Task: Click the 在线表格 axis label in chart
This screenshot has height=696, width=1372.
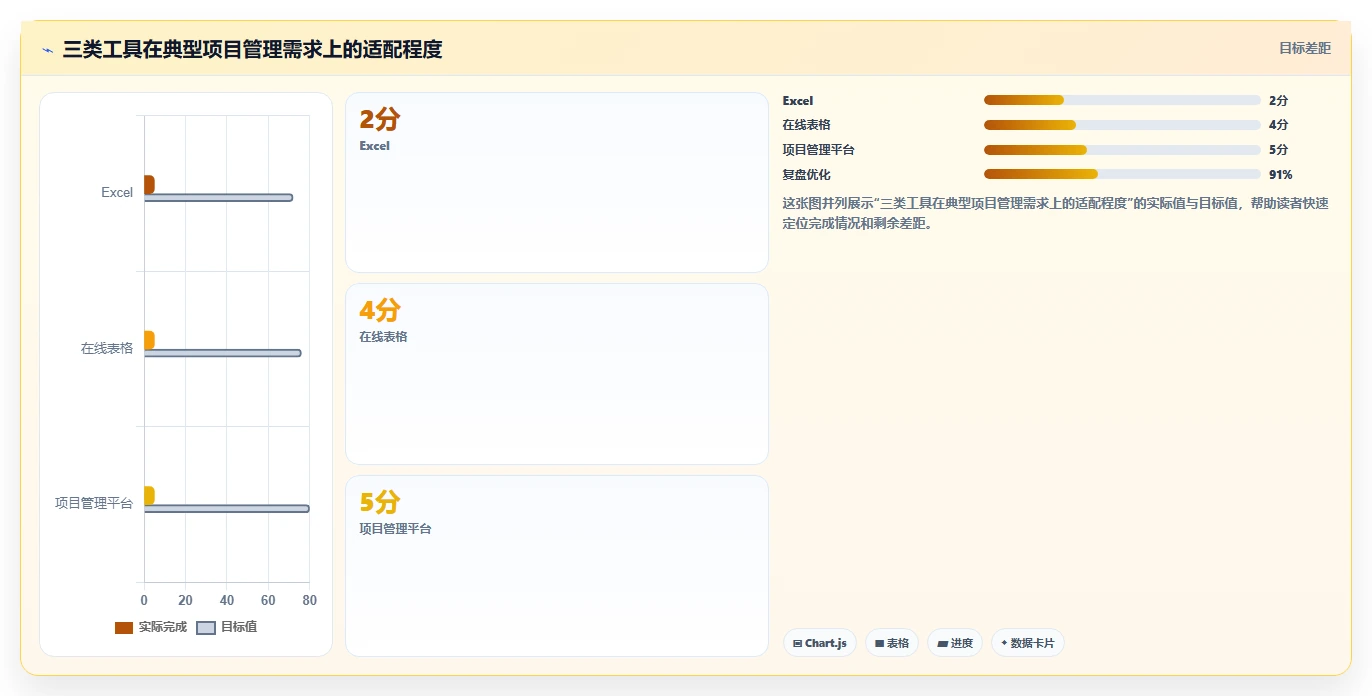Action: point(107,348)
